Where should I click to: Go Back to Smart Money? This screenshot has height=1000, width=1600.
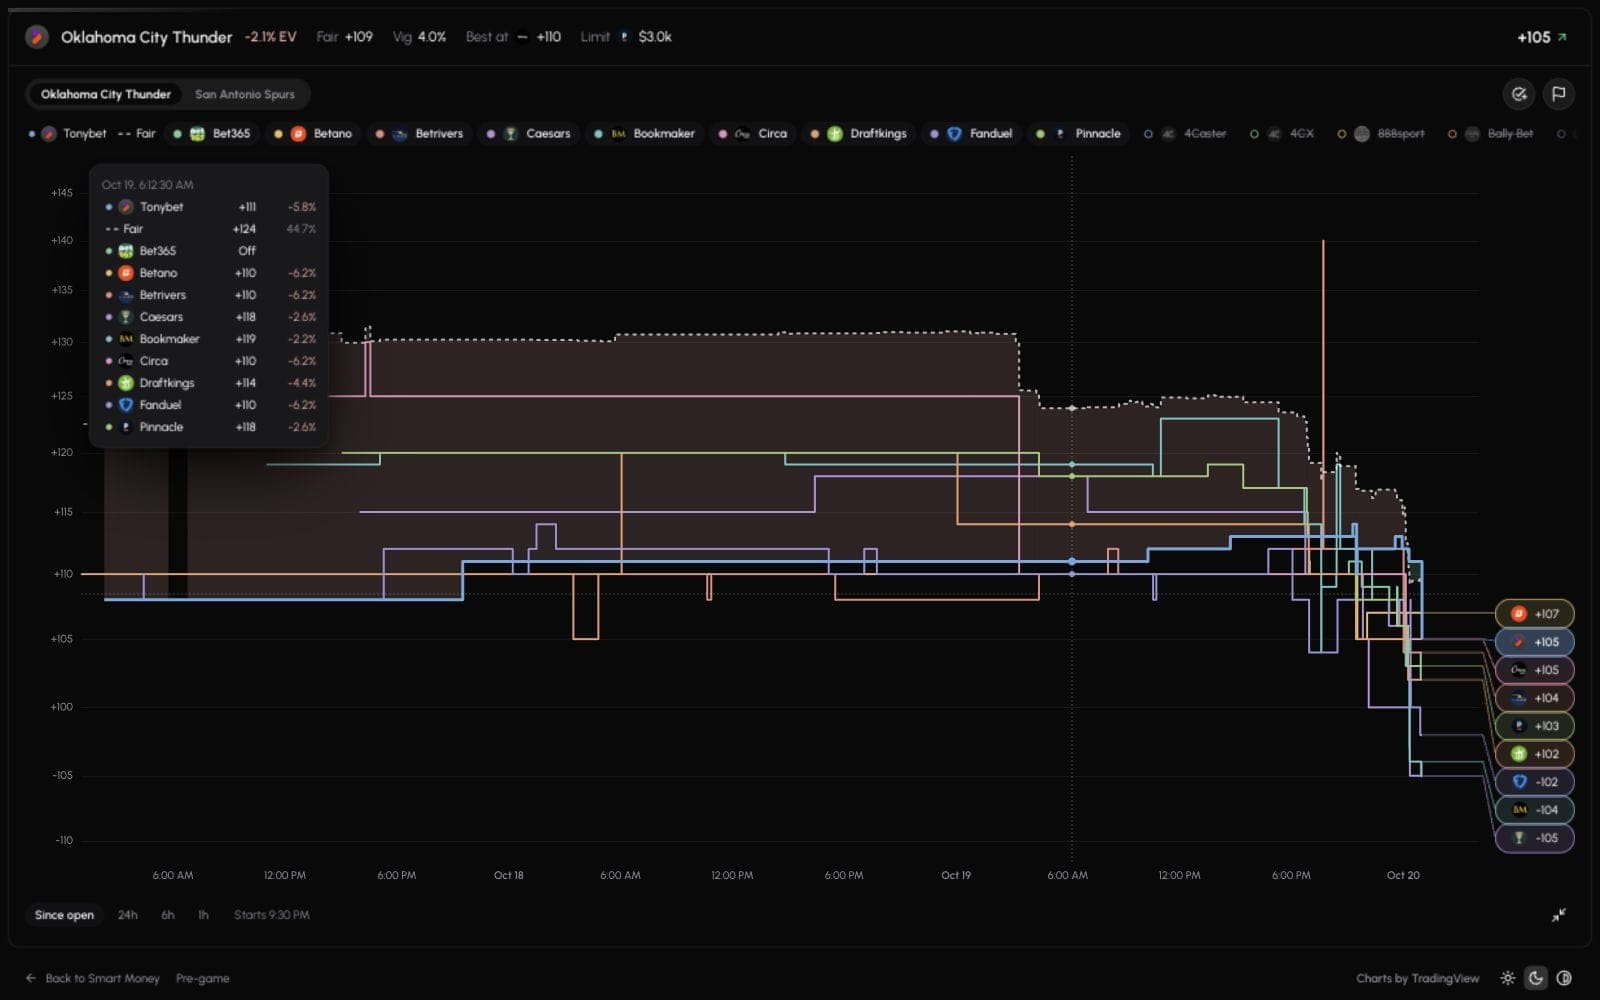93,978
